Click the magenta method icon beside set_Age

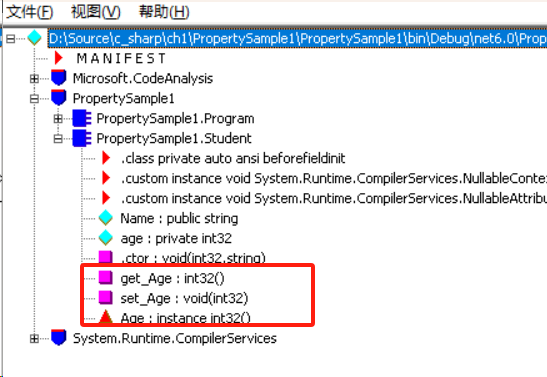tap(106, 298)
